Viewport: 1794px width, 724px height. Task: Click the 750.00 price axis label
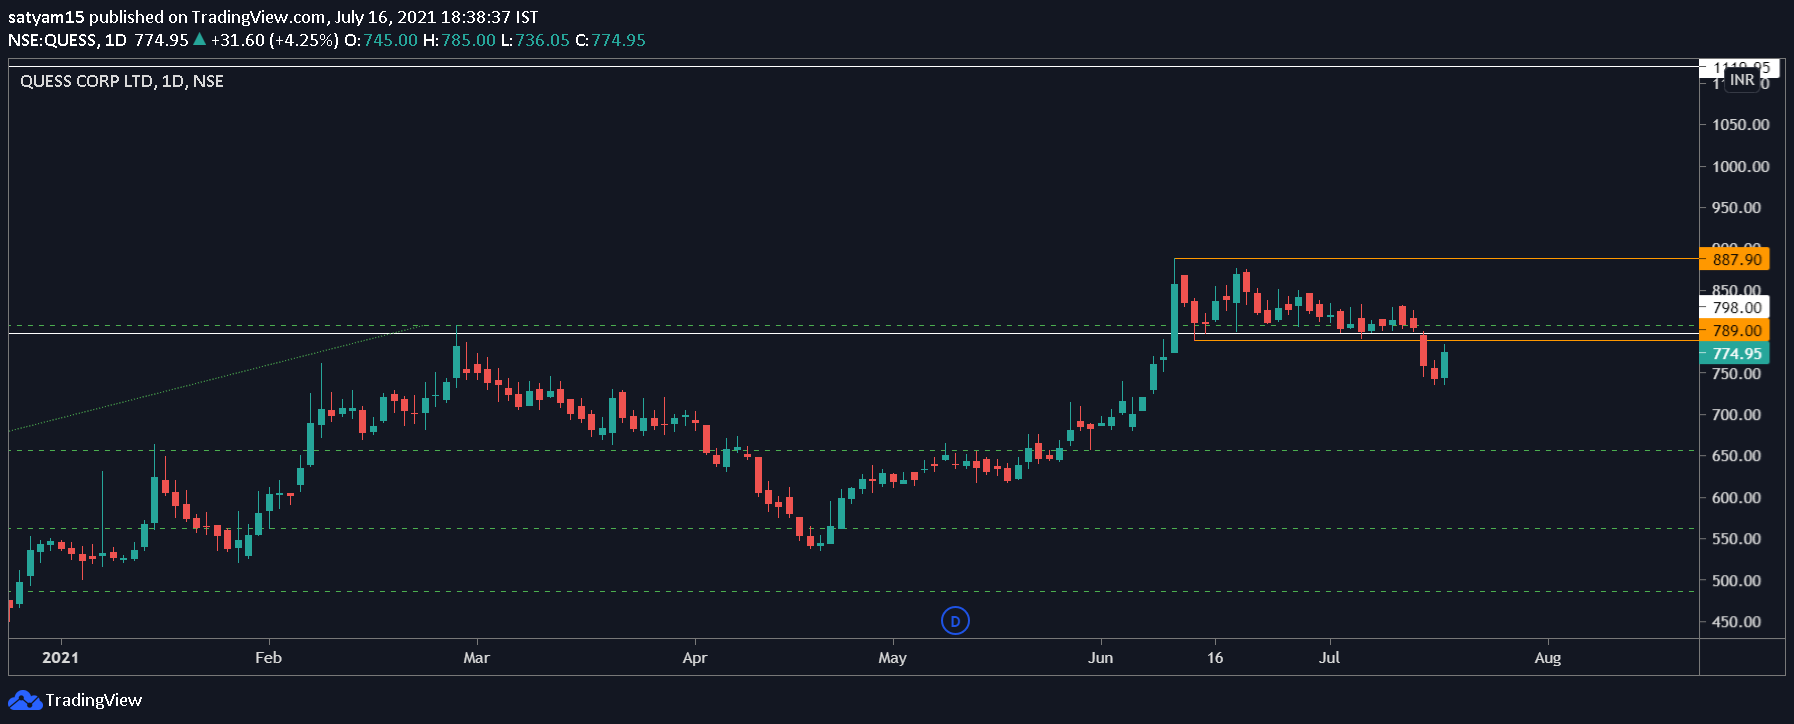[1737, 374]
